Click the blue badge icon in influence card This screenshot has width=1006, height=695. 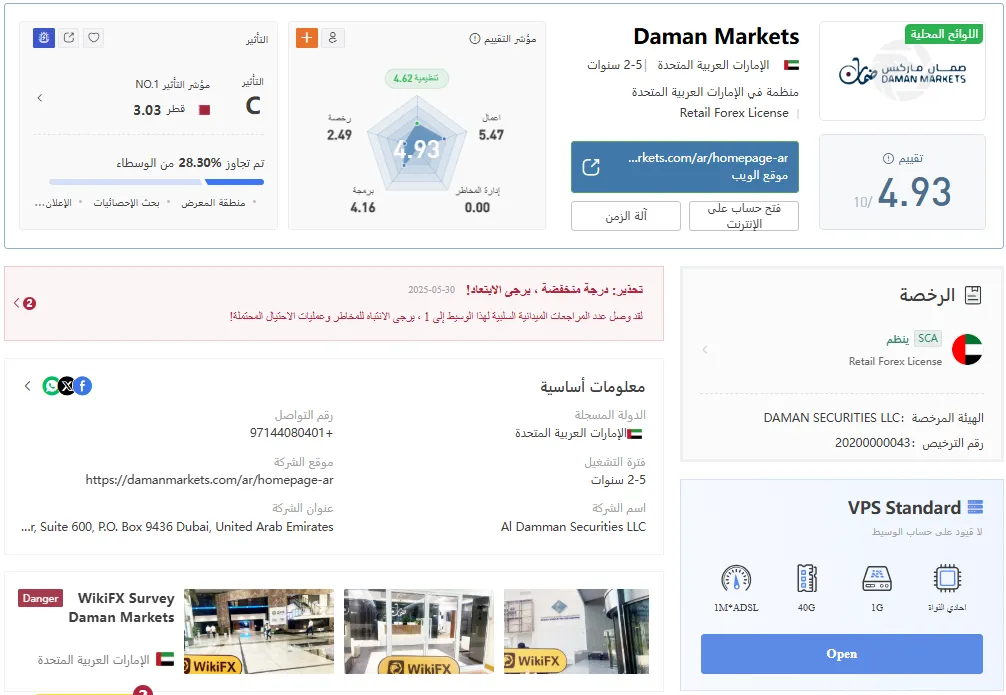(x=44, y=38)
